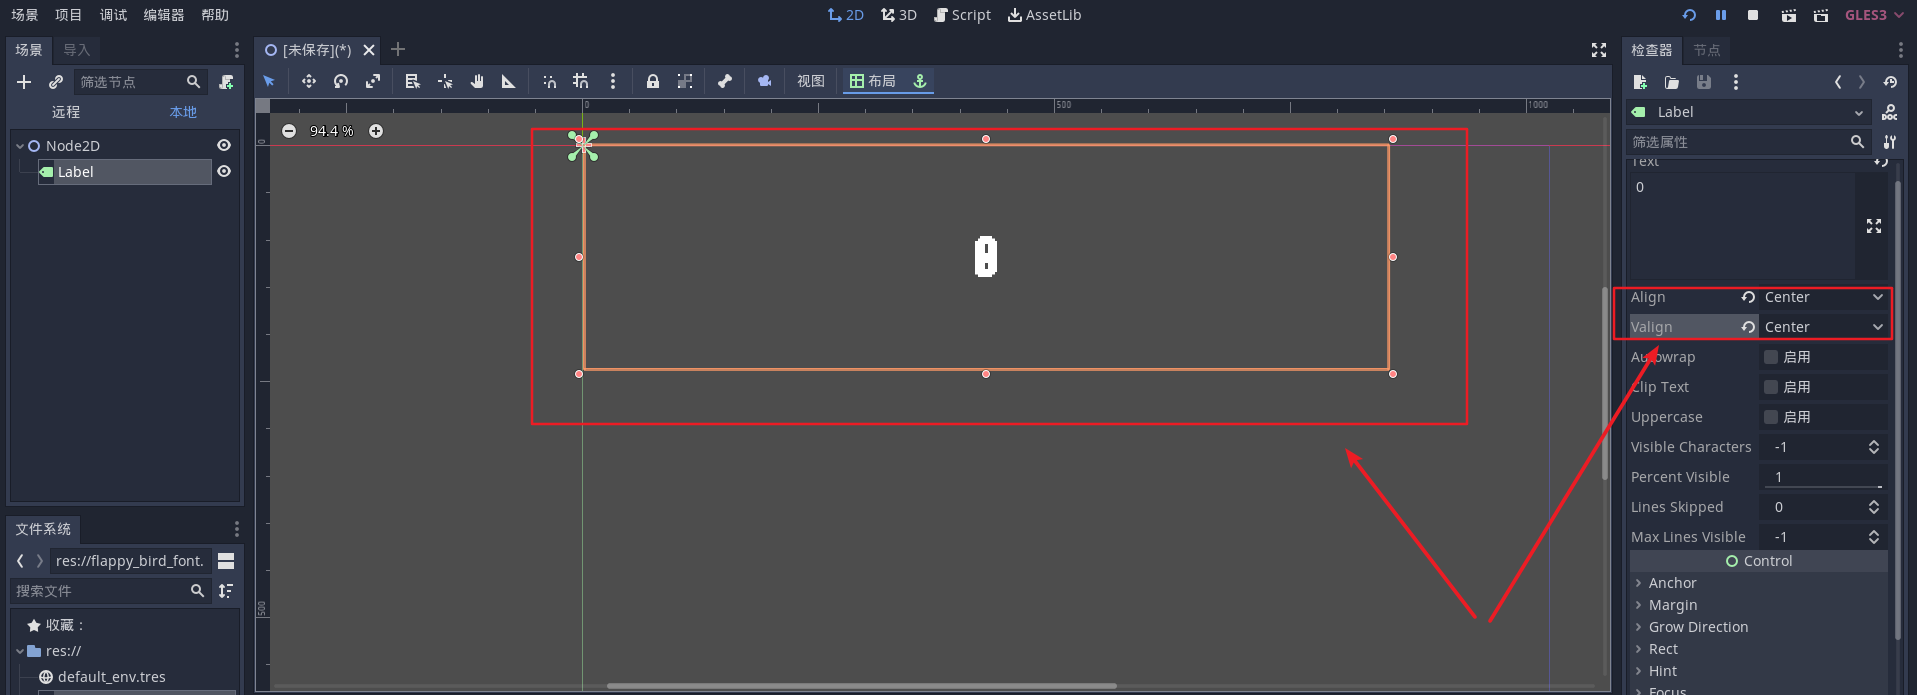Open the skeleton bone options icon
The height and width of the screenshot is (695, 1917).
[725, 81]
